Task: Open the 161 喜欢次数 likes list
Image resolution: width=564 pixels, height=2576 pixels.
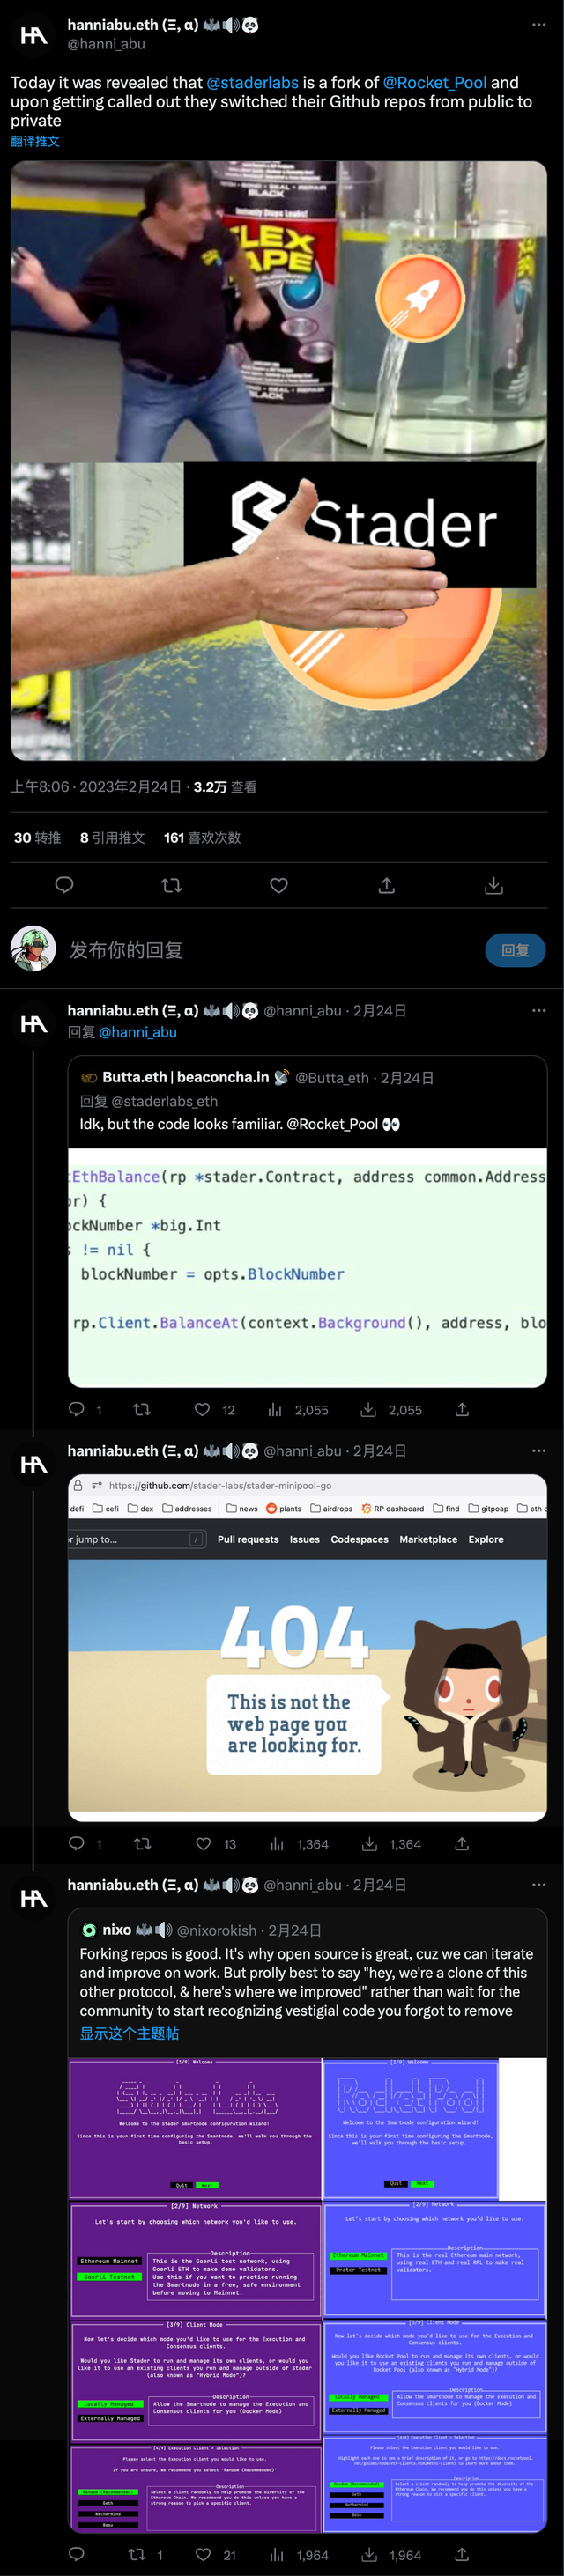Action: point(202,838)
